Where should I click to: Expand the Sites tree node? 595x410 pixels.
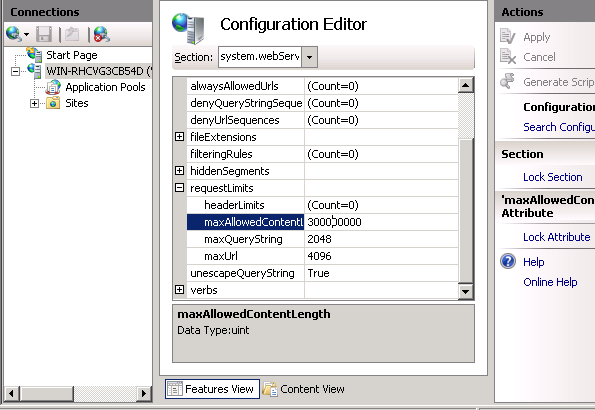[x=34, y=103]
